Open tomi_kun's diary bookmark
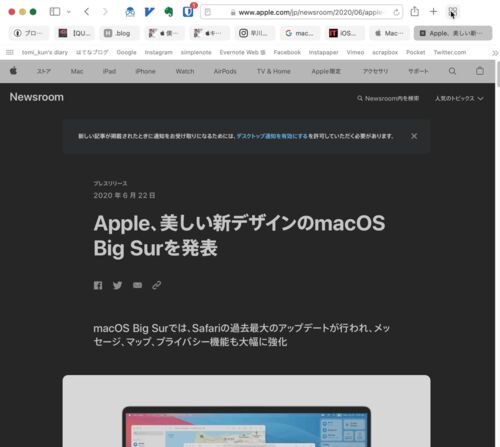The width and height of the screenshot is (500, 447). [x=45, y=52]
